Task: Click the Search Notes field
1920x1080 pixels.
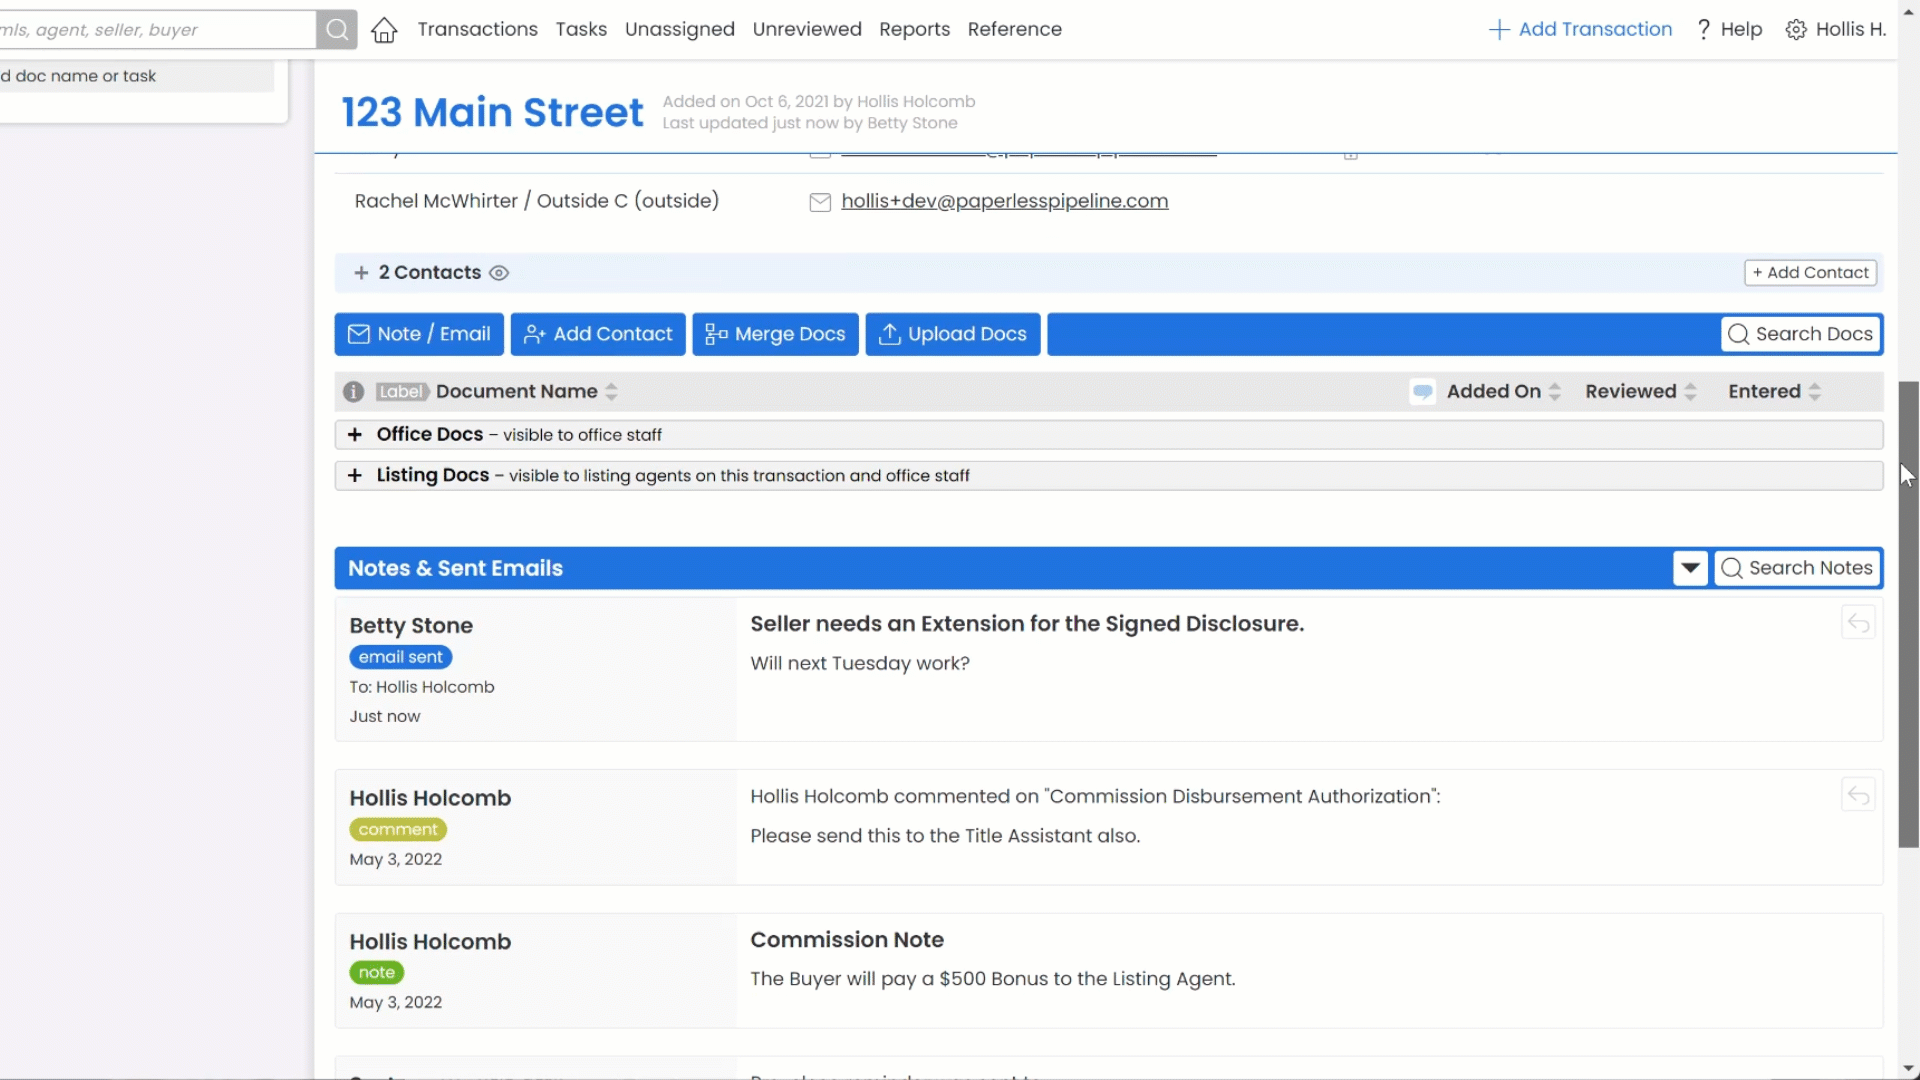Action: (1798, 568)
